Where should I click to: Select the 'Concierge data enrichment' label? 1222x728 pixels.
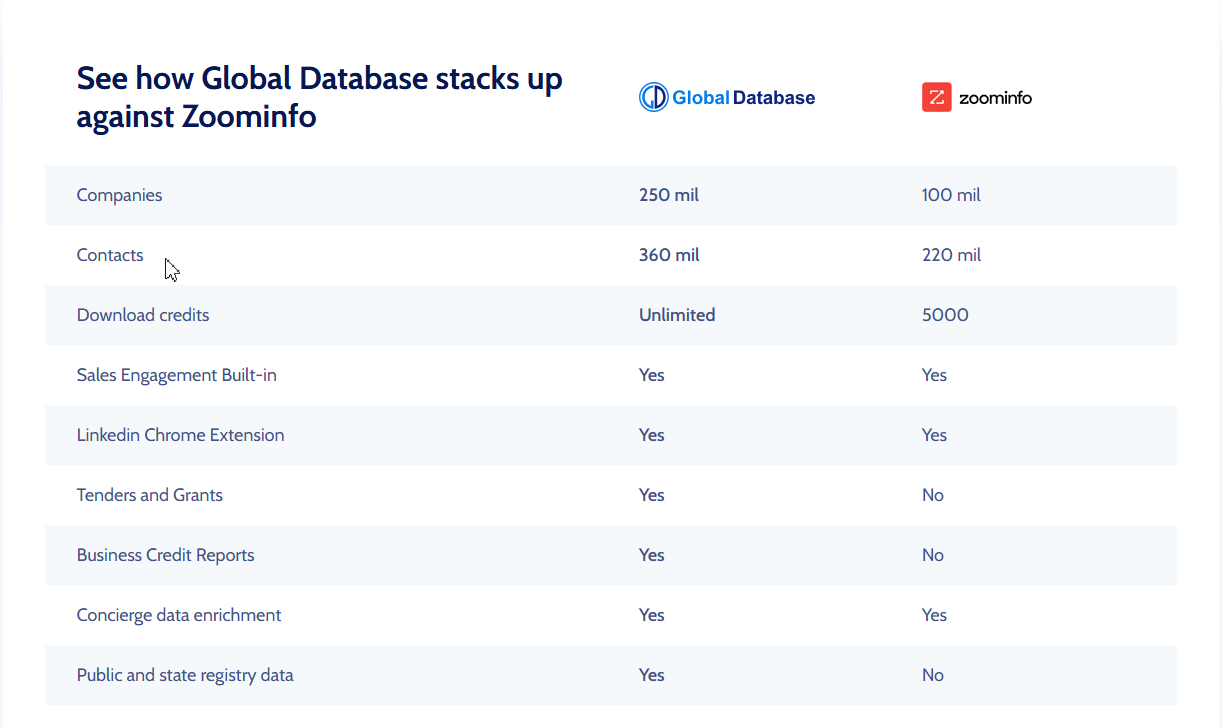(x=179, y=615)
